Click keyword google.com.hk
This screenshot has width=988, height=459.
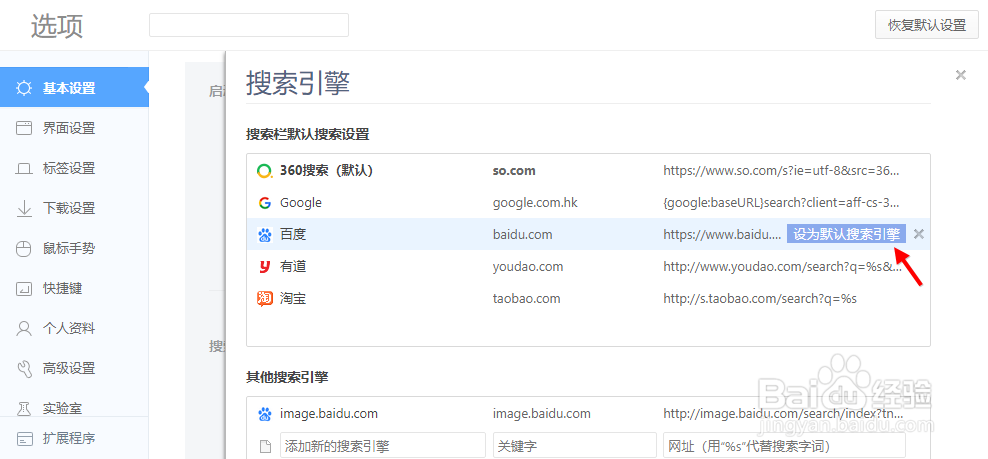(535, 203)
